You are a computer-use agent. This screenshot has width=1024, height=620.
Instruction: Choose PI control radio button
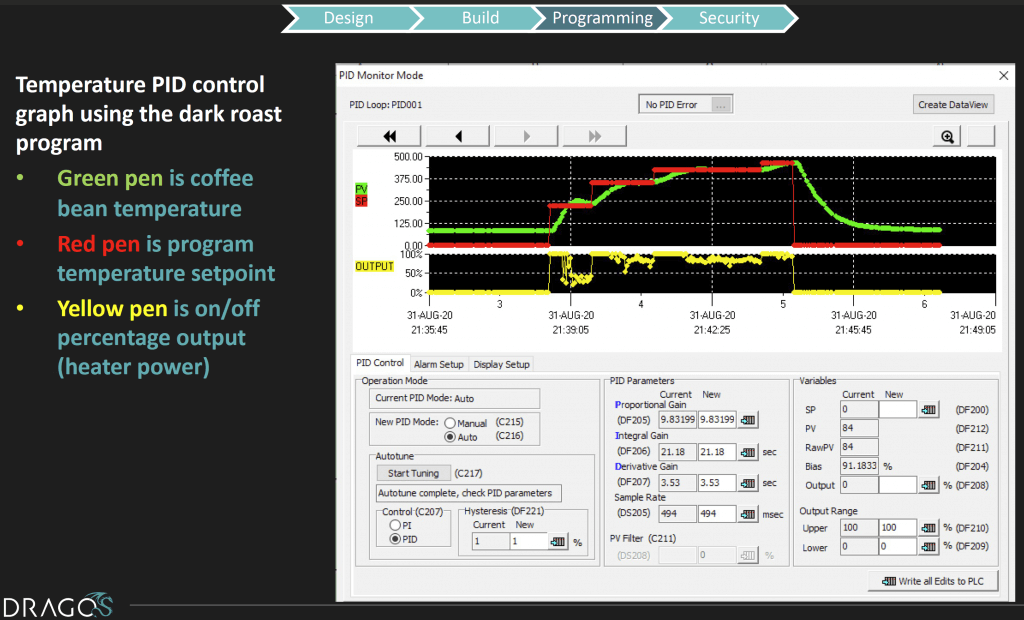pos(393,525)
